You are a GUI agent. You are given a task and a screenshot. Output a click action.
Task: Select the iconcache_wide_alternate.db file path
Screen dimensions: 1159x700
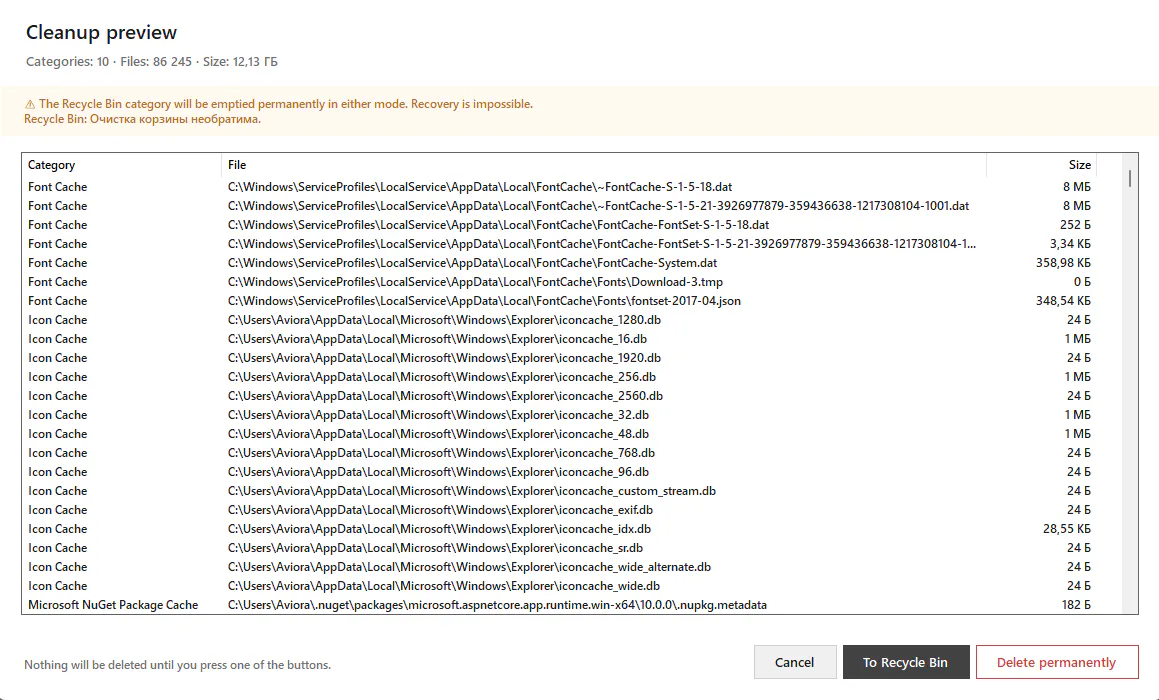(x=469, y=567)
